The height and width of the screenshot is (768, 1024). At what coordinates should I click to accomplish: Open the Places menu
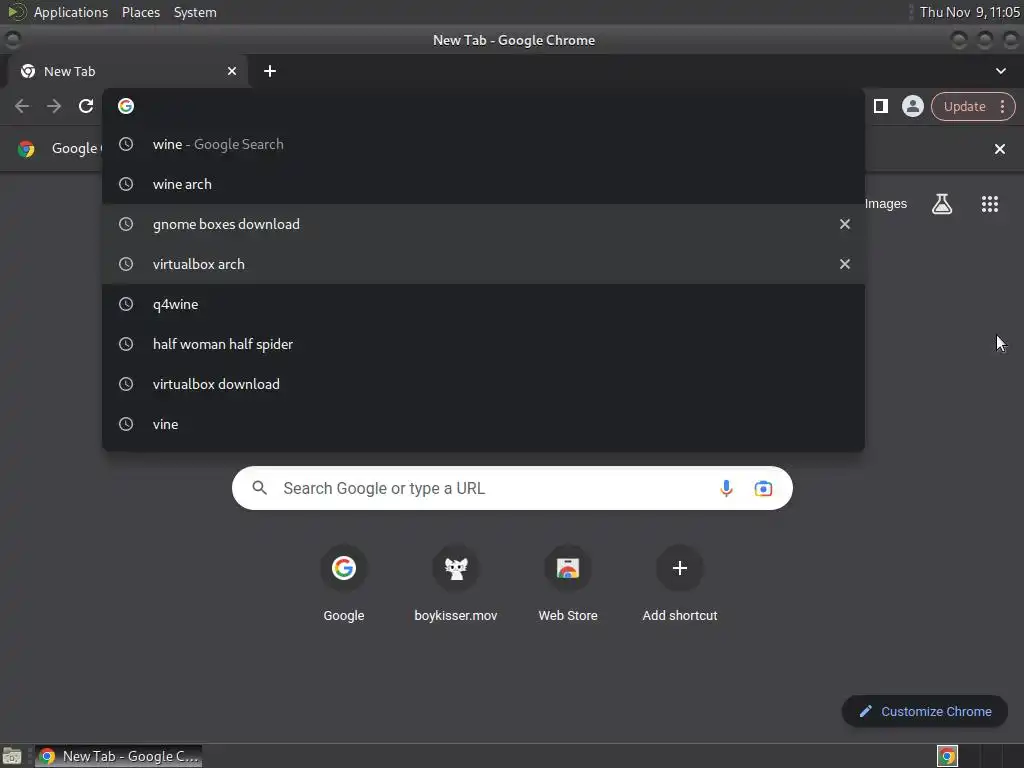click(x=141, y=12)
